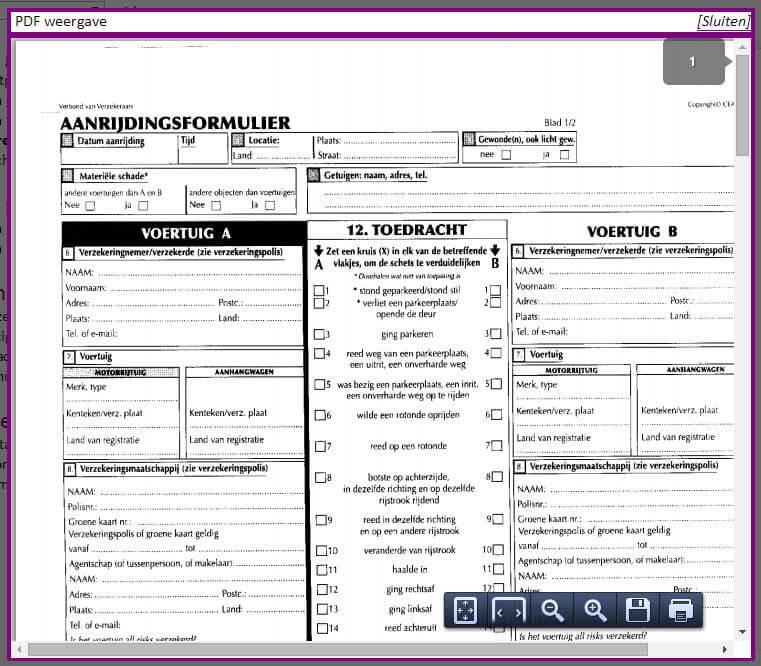Screen dimensions: 761x666
Task: Tick 'Ja' for andere voertuigen dan A en B
Action: pos(143,206)
